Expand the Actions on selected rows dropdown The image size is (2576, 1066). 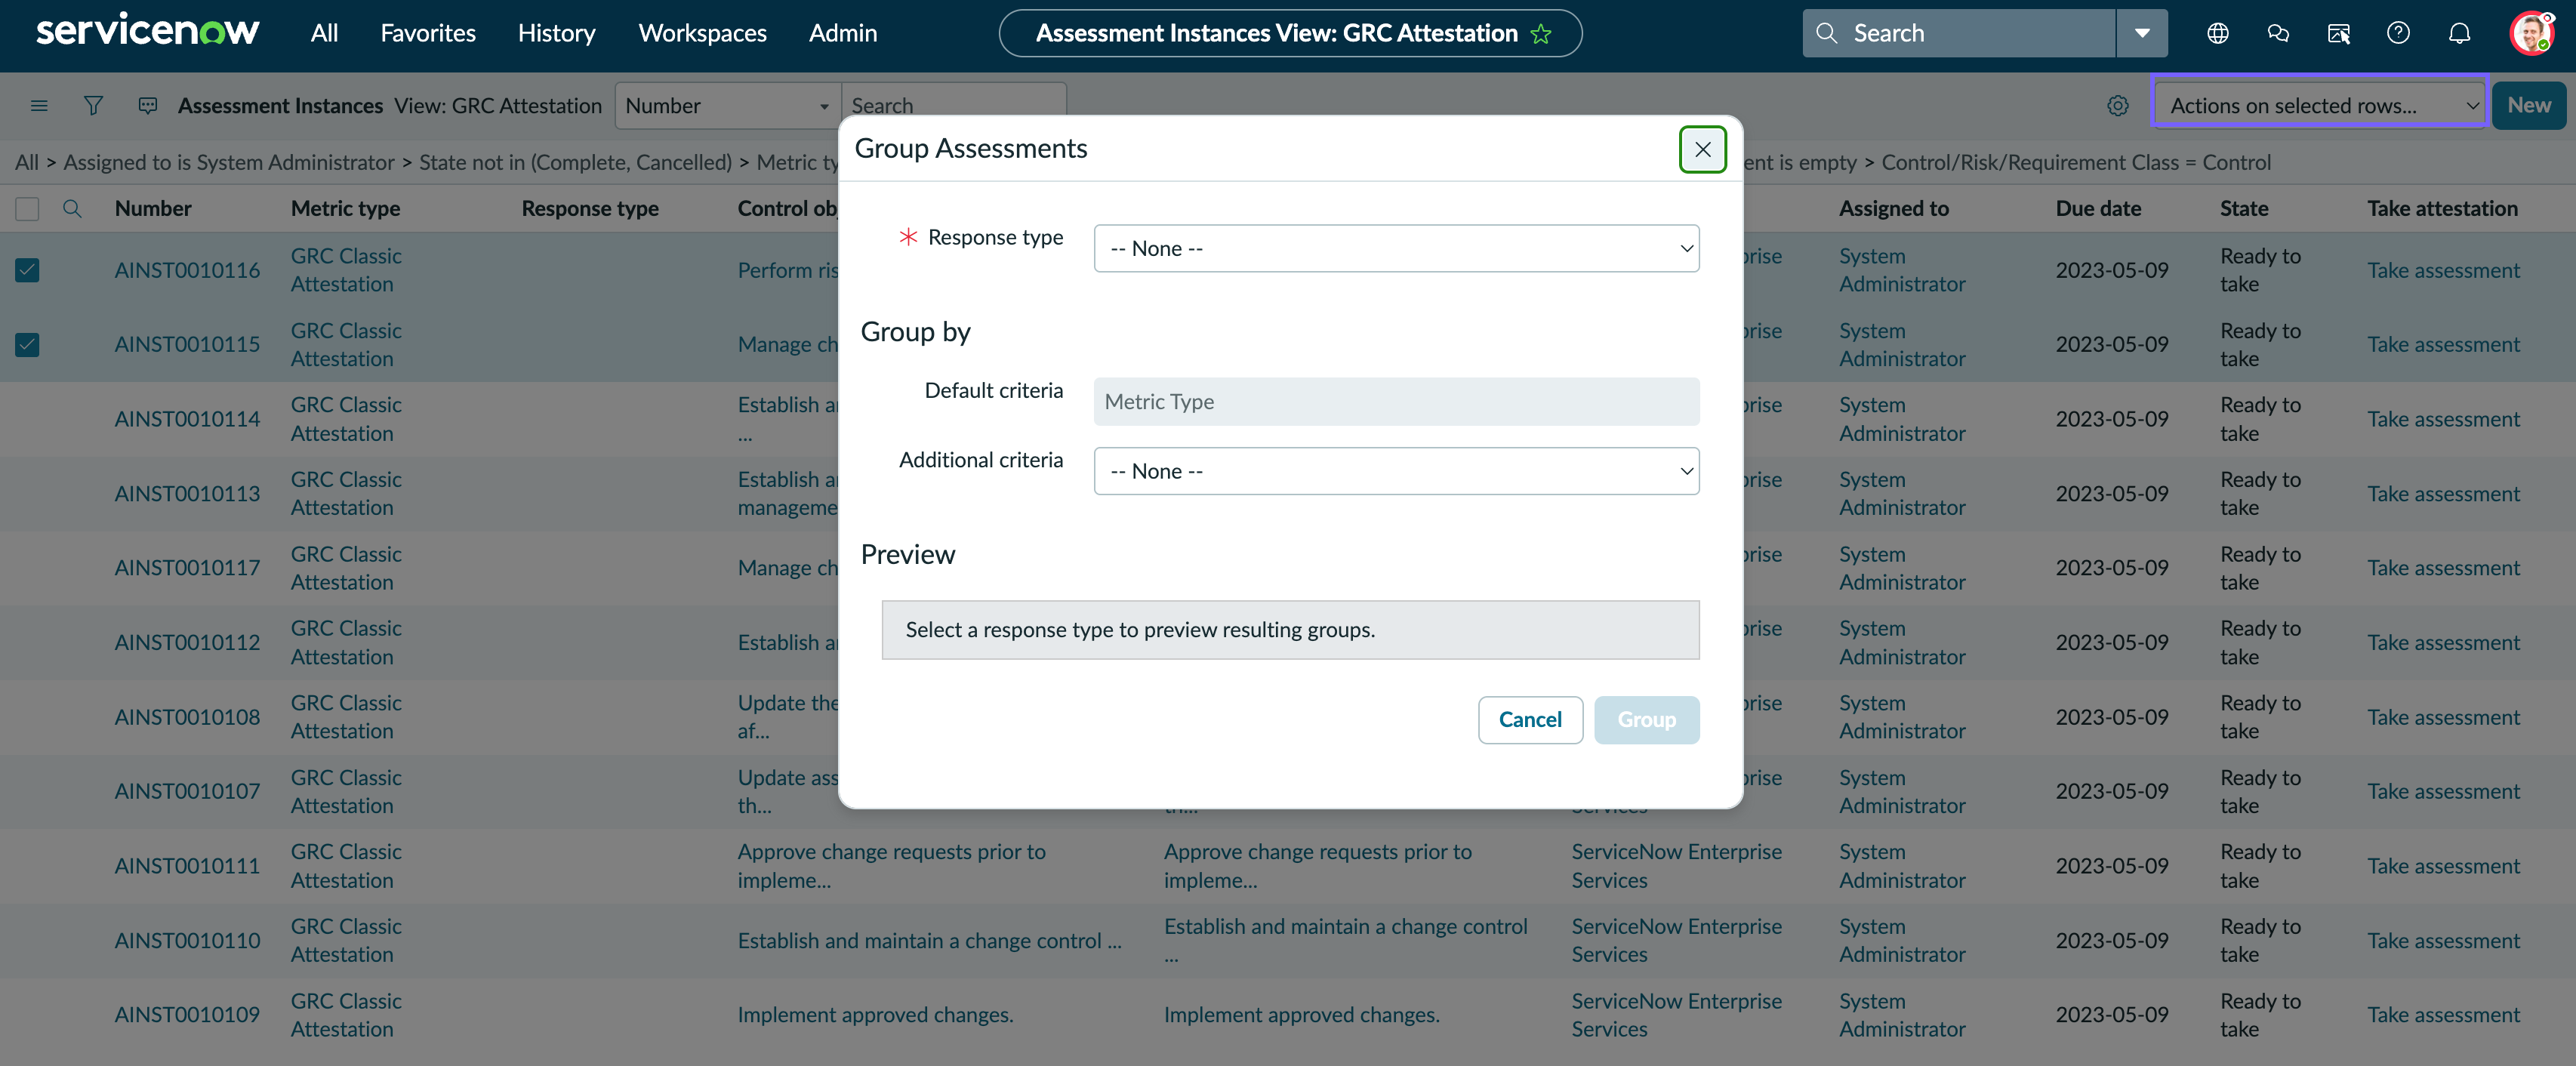(2319, 106)
